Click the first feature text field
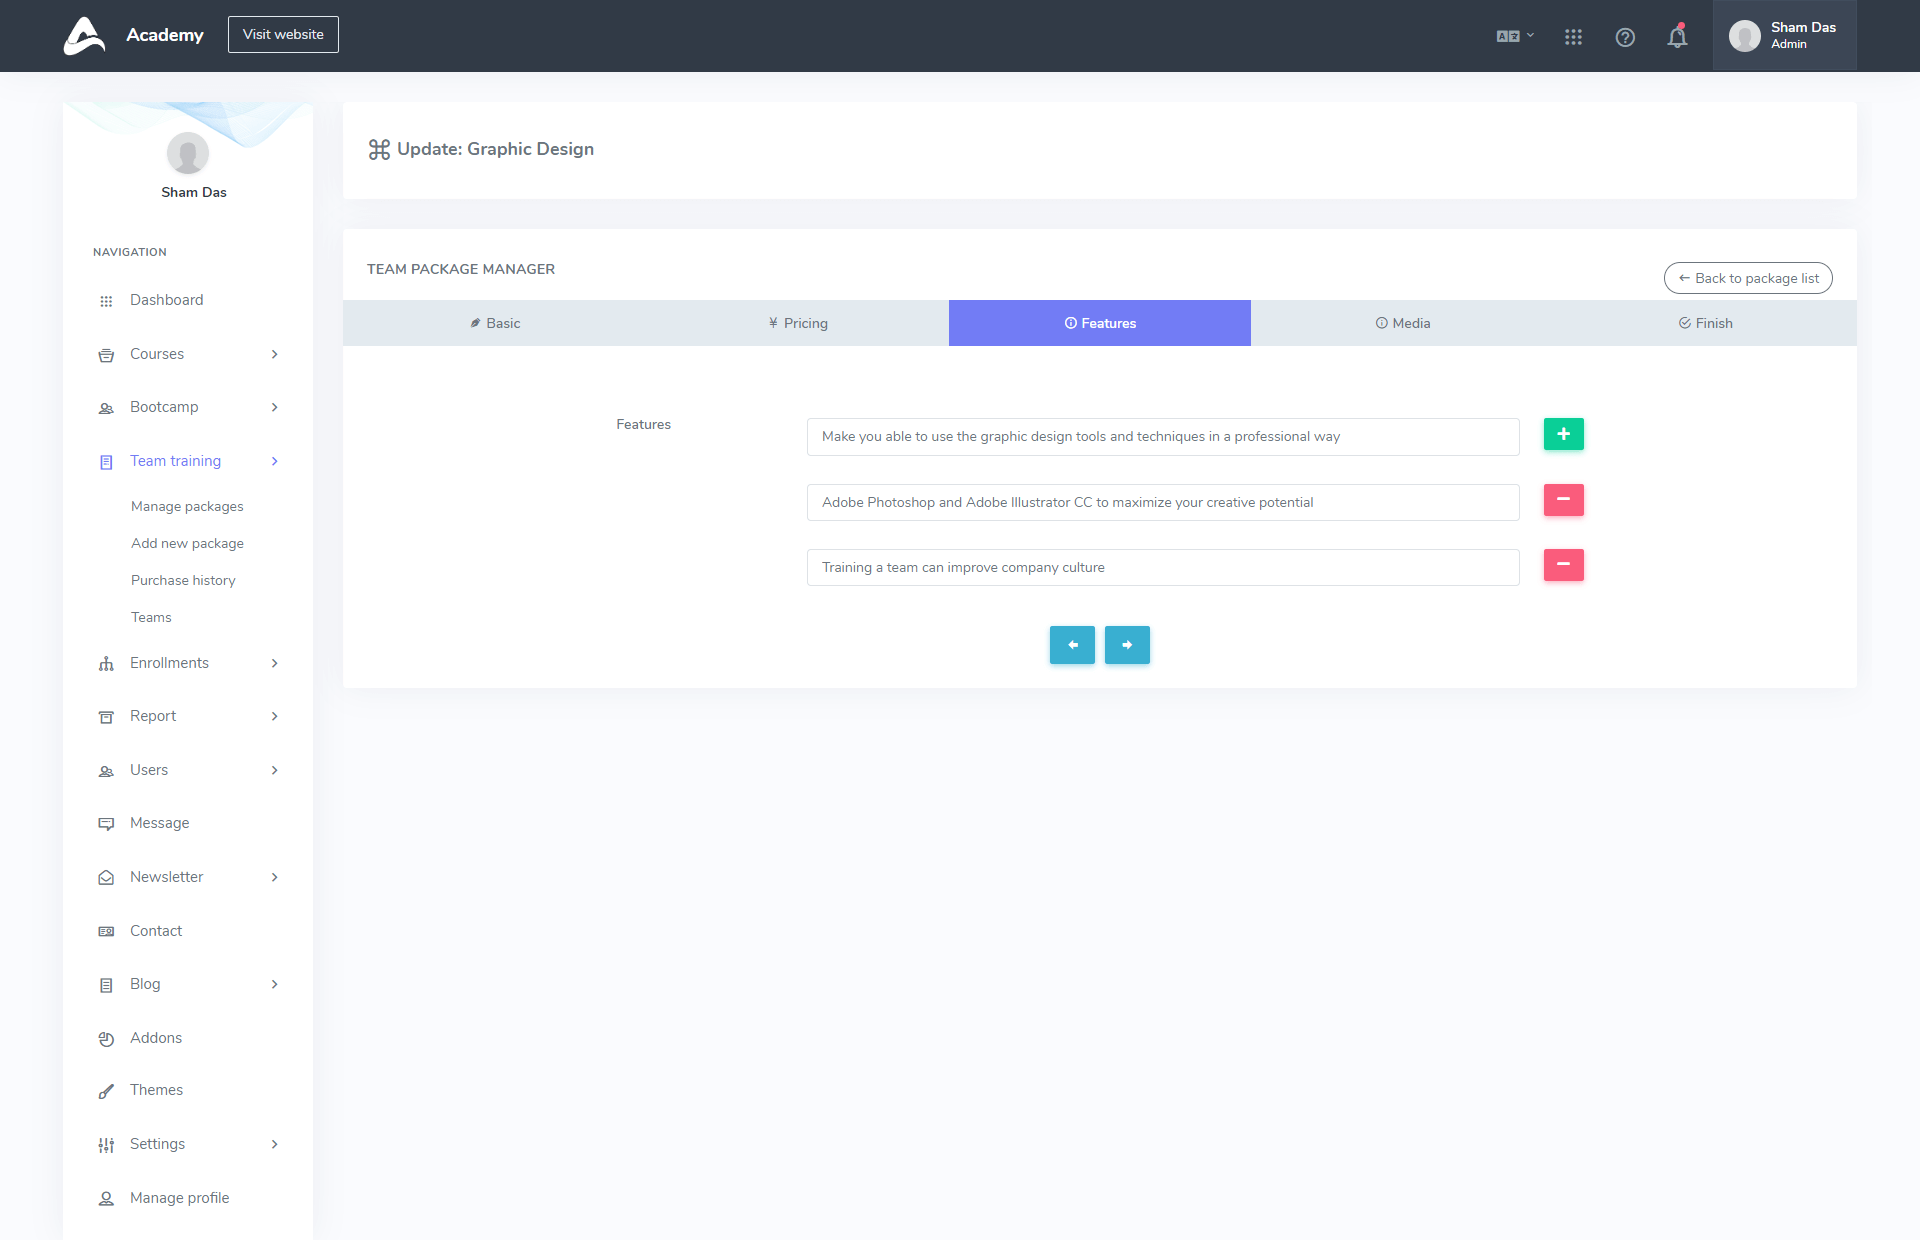 tap(1162, 437)
